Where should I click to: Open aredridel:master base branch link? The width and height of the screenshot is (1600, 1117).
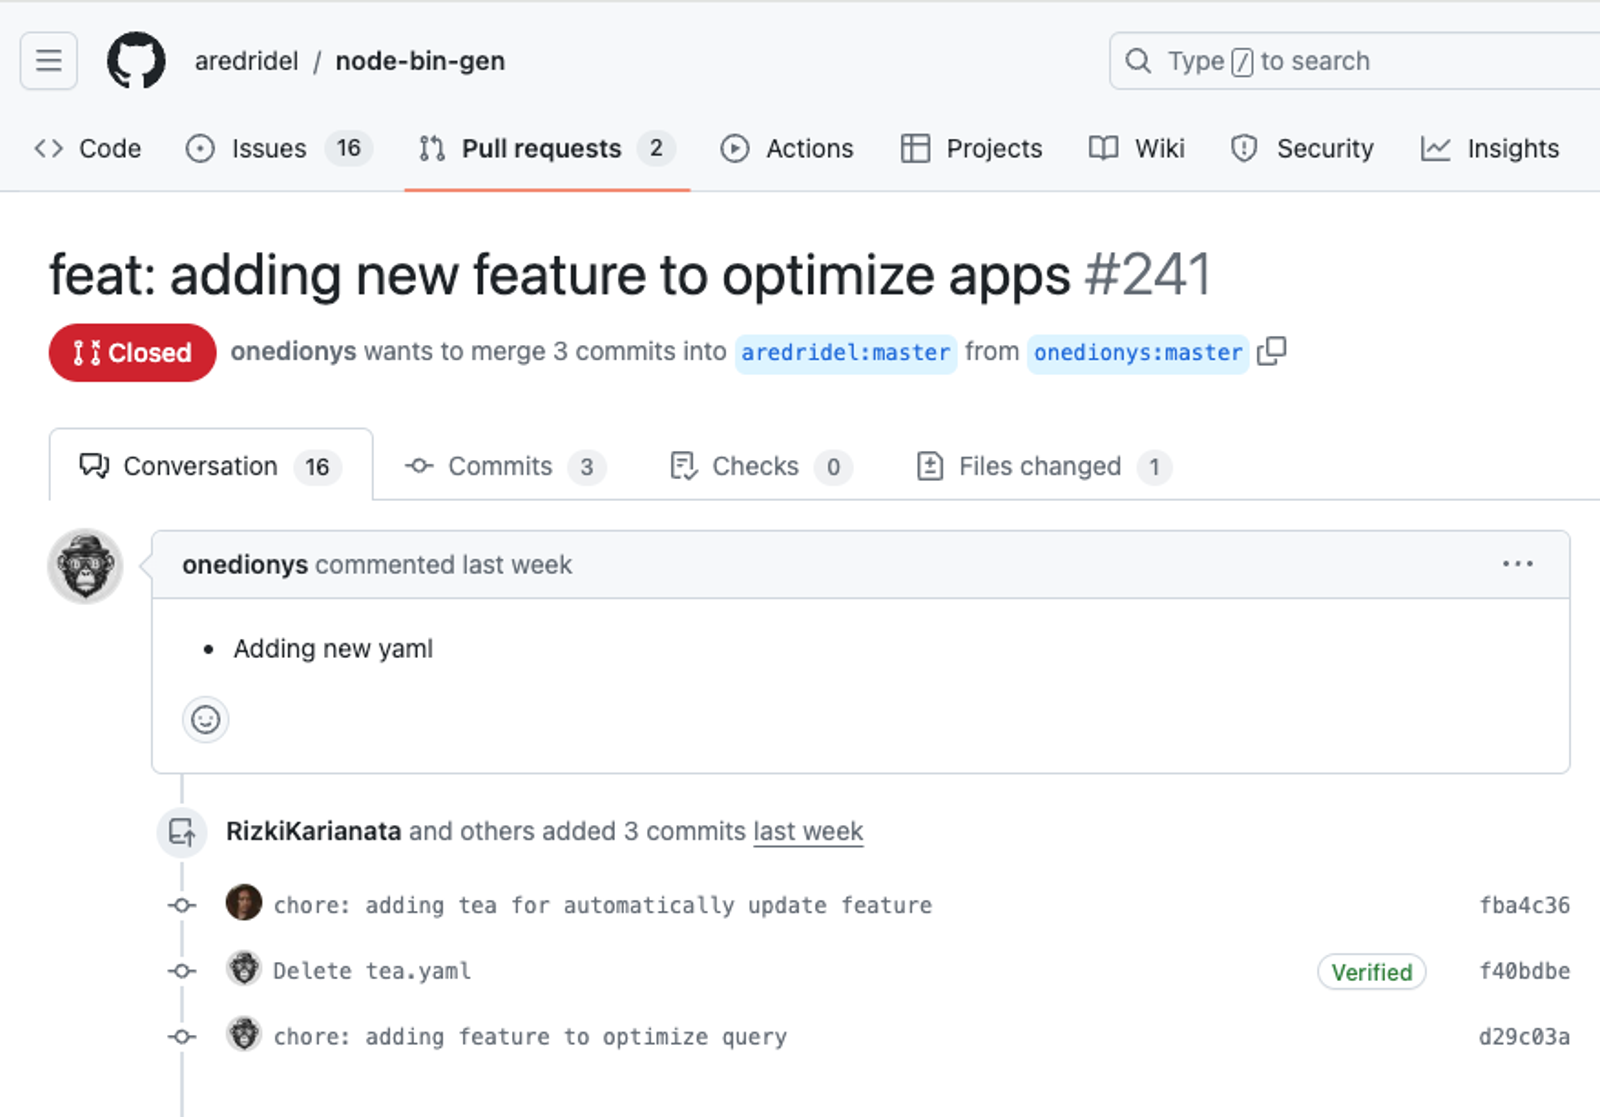coord(846,353)
